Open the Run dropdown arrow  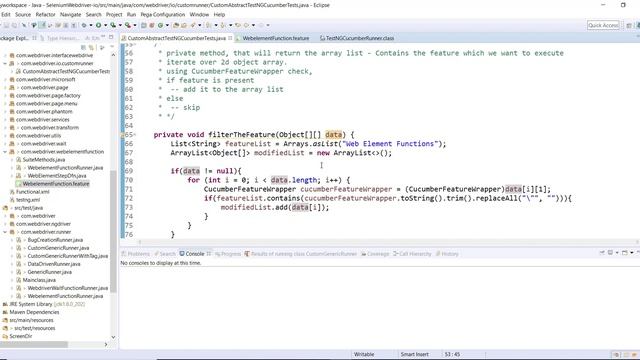(105, 25)
